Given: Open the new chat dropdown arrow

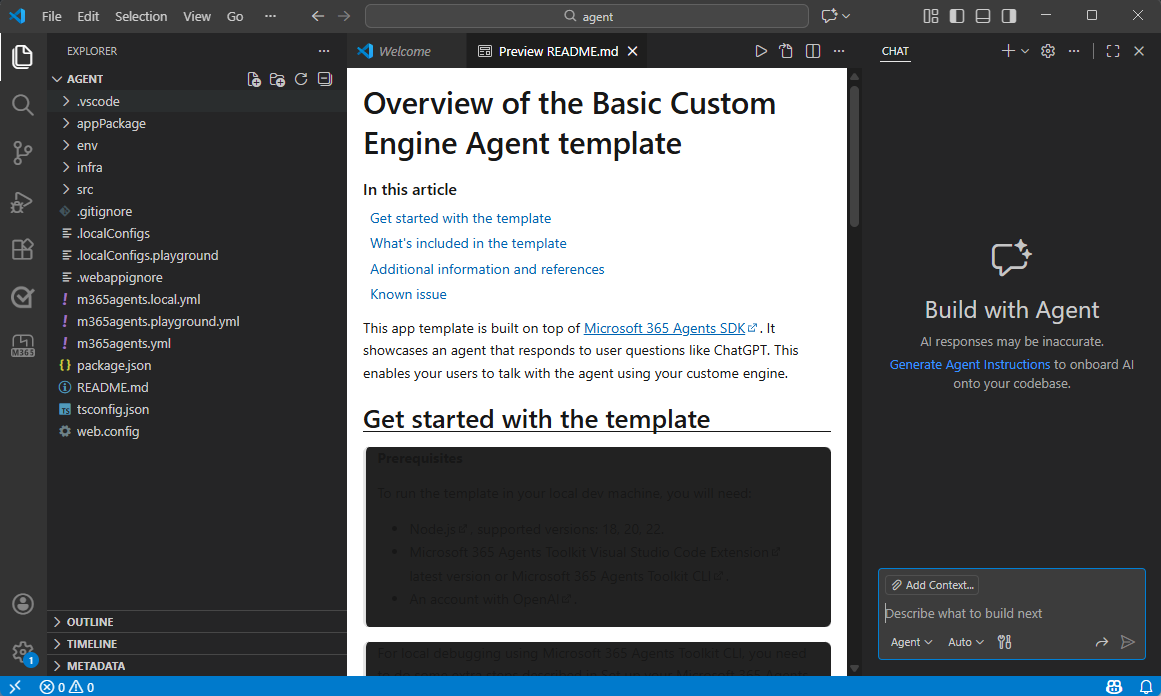Looking at the screenshot, I should point(1025,51).
